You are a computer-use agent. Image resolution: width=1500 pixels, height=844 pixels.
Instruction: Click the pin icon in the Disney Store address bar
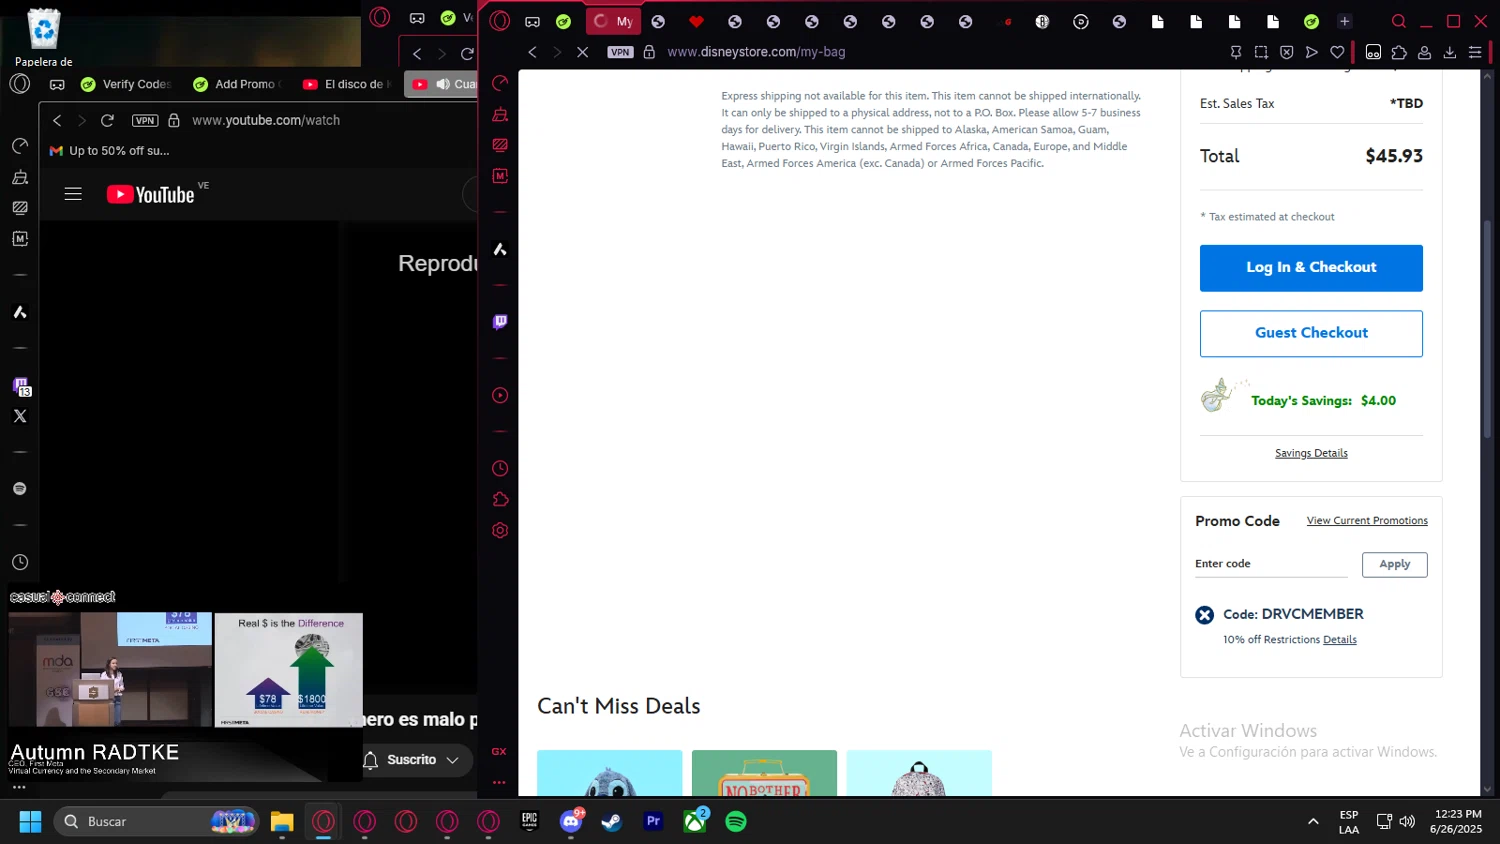pos(1236,52)
